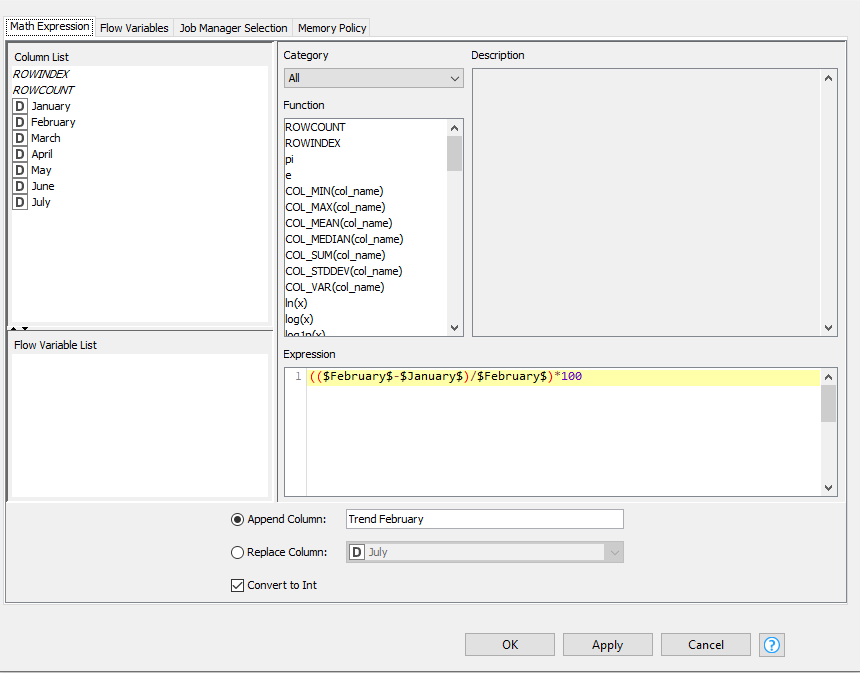Open the Memory Policy tab
This screenshot has width=860, height=673.
[x=332, y=28]
